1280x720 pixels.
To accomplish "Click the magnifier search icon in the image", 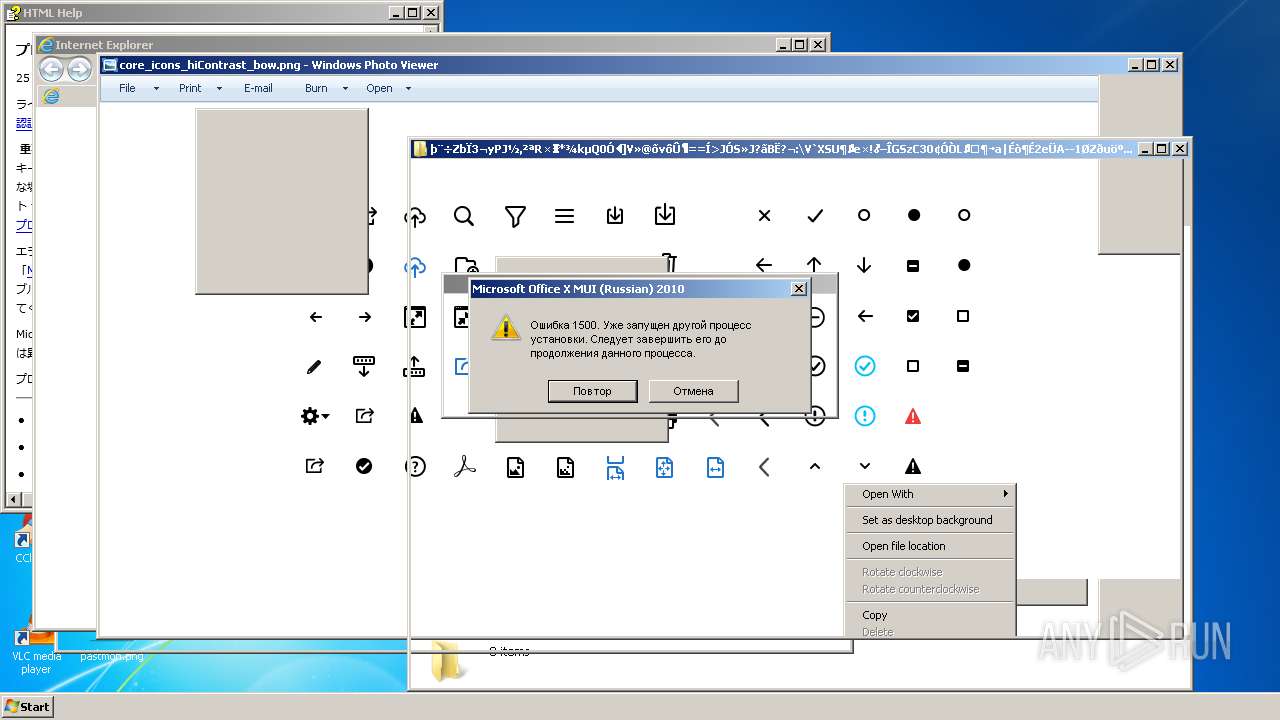I will click(463, 216).
